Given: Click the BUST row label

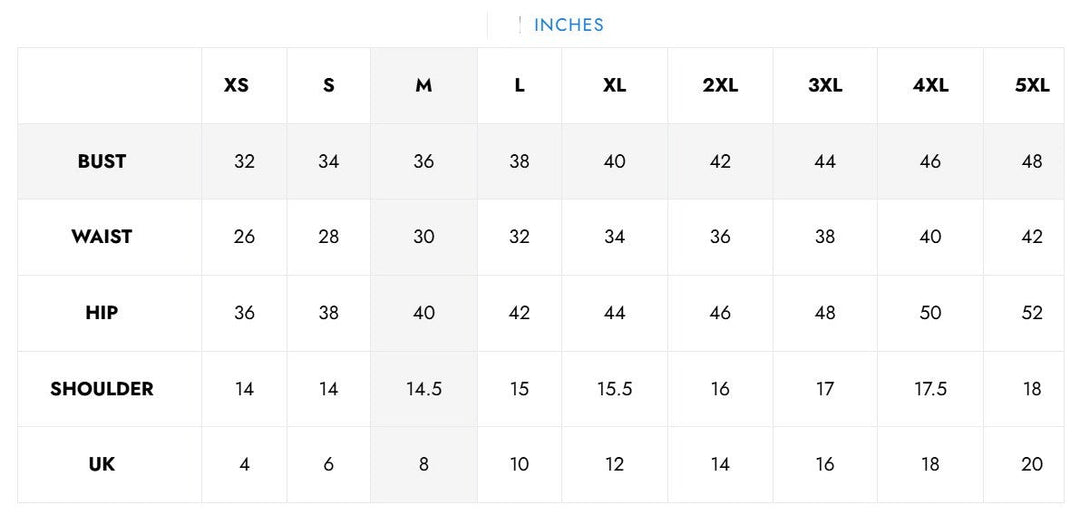Looking at the screenshot, I should 102,162.
